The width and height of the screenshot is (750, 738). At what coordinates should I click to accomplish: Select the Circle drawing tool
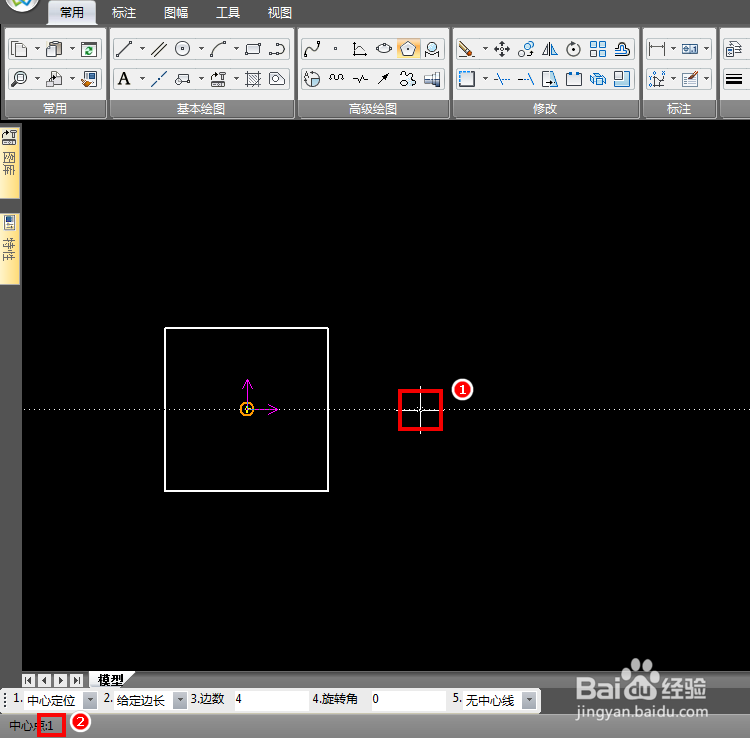click(183, 49)
